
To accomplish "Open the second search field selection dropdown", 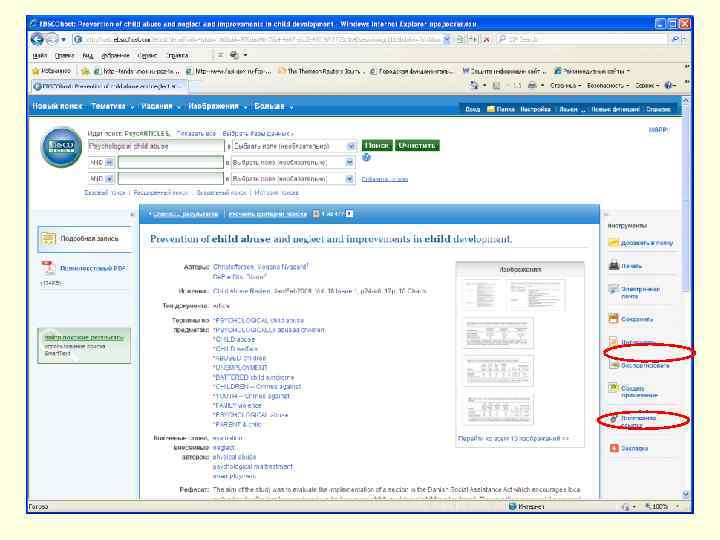I will point(349,163).
